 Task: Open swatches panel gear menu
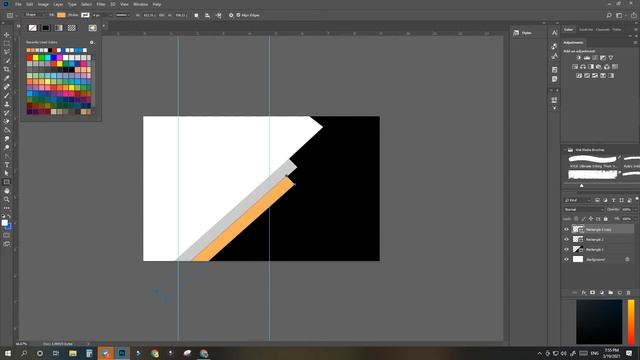pyautogui.click(x=91, y=42)
